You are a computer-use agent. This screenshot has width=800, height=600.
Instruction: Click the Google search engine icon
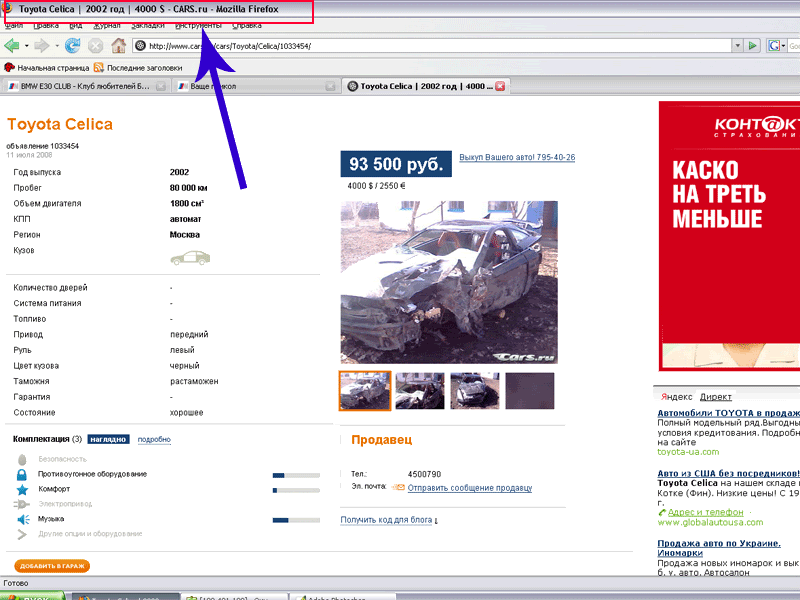click(774, 46)
